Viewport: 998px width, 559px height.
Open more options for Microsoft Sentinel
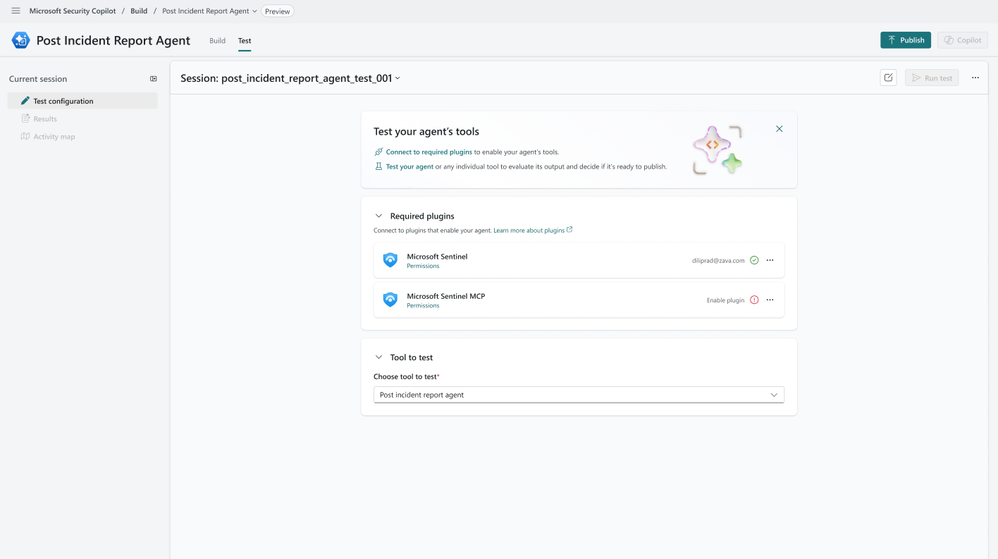tap(770, 260)
